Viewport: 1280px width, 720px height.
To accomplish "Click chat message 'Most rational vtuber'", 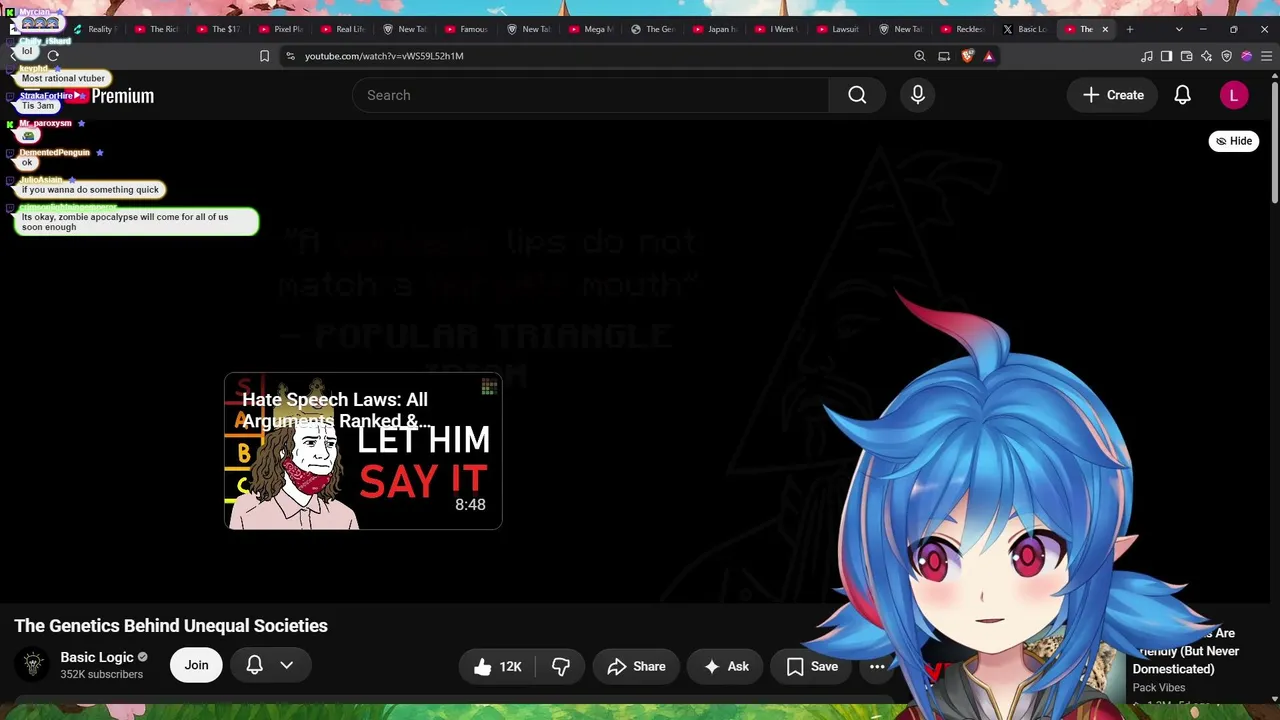I will [x=63, y=78].
